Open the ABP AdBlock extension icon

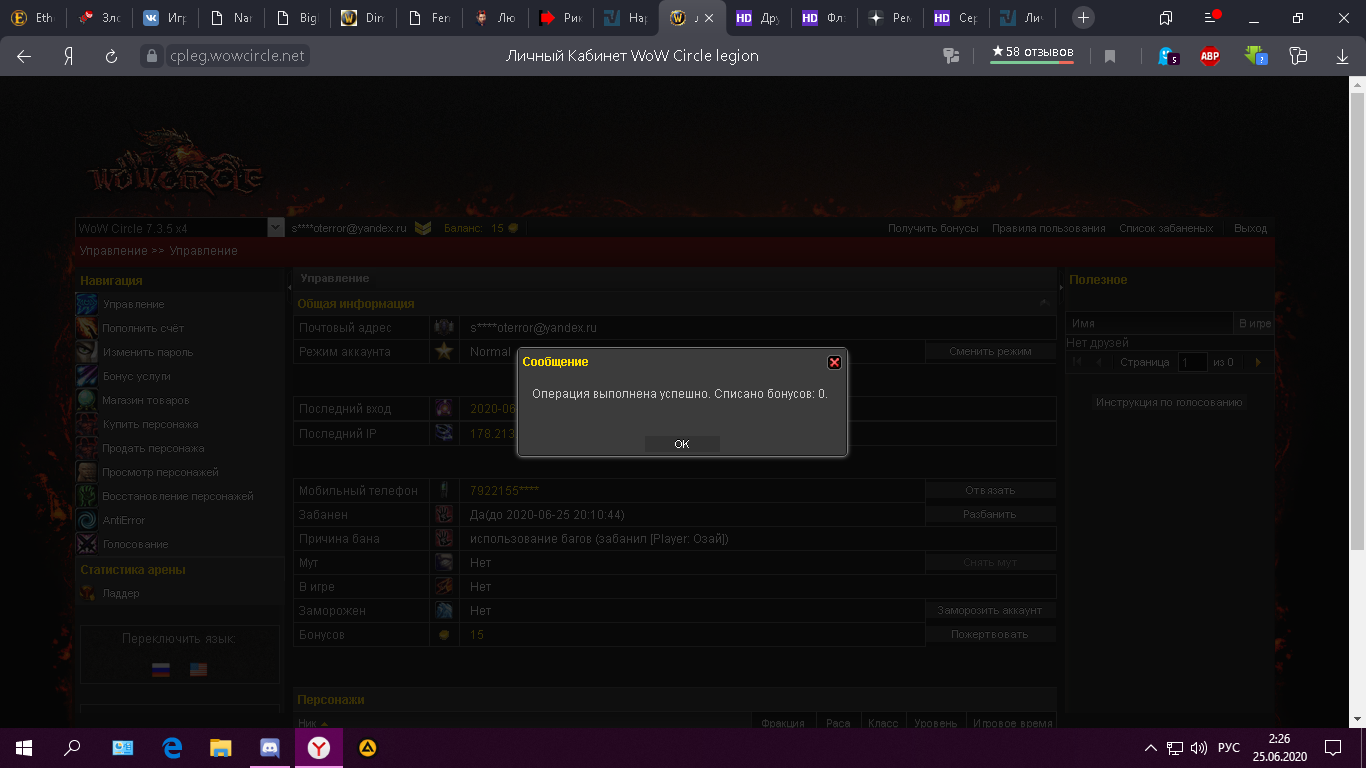[x=1210, y=56]
